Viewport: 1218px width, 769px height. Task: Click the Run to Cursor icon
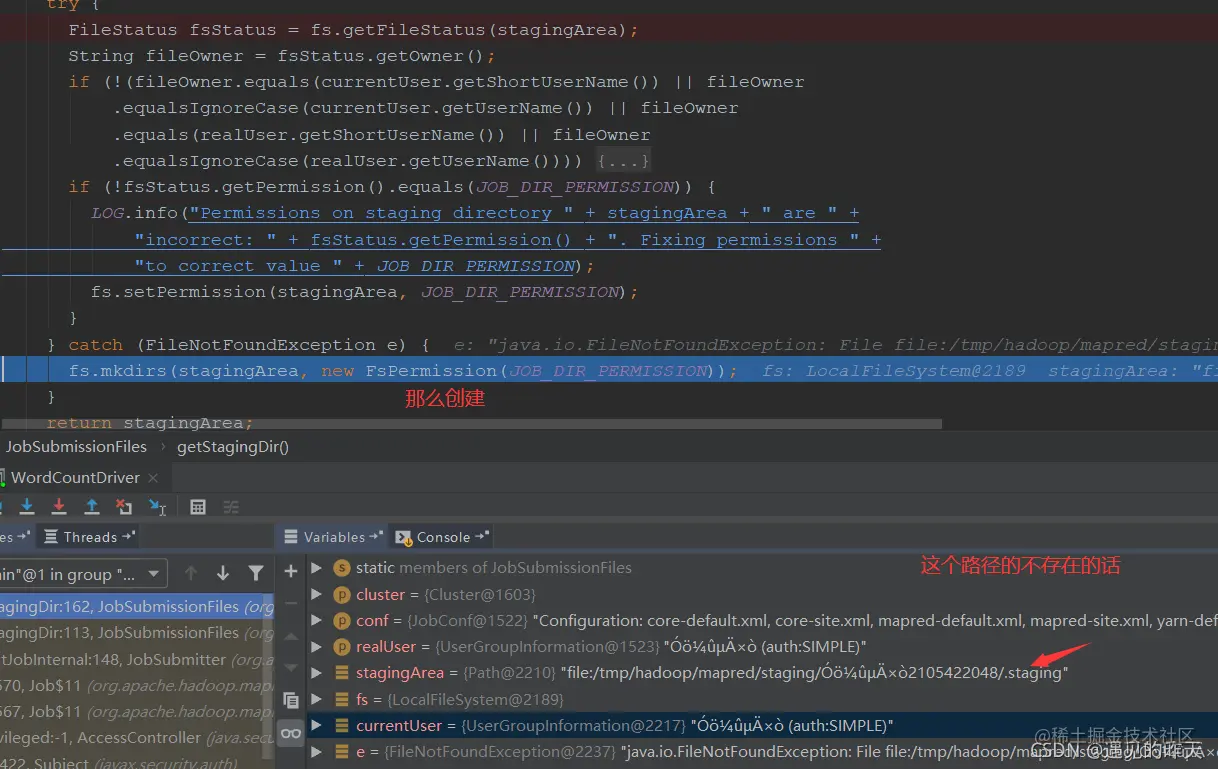[x=157, y=506]
